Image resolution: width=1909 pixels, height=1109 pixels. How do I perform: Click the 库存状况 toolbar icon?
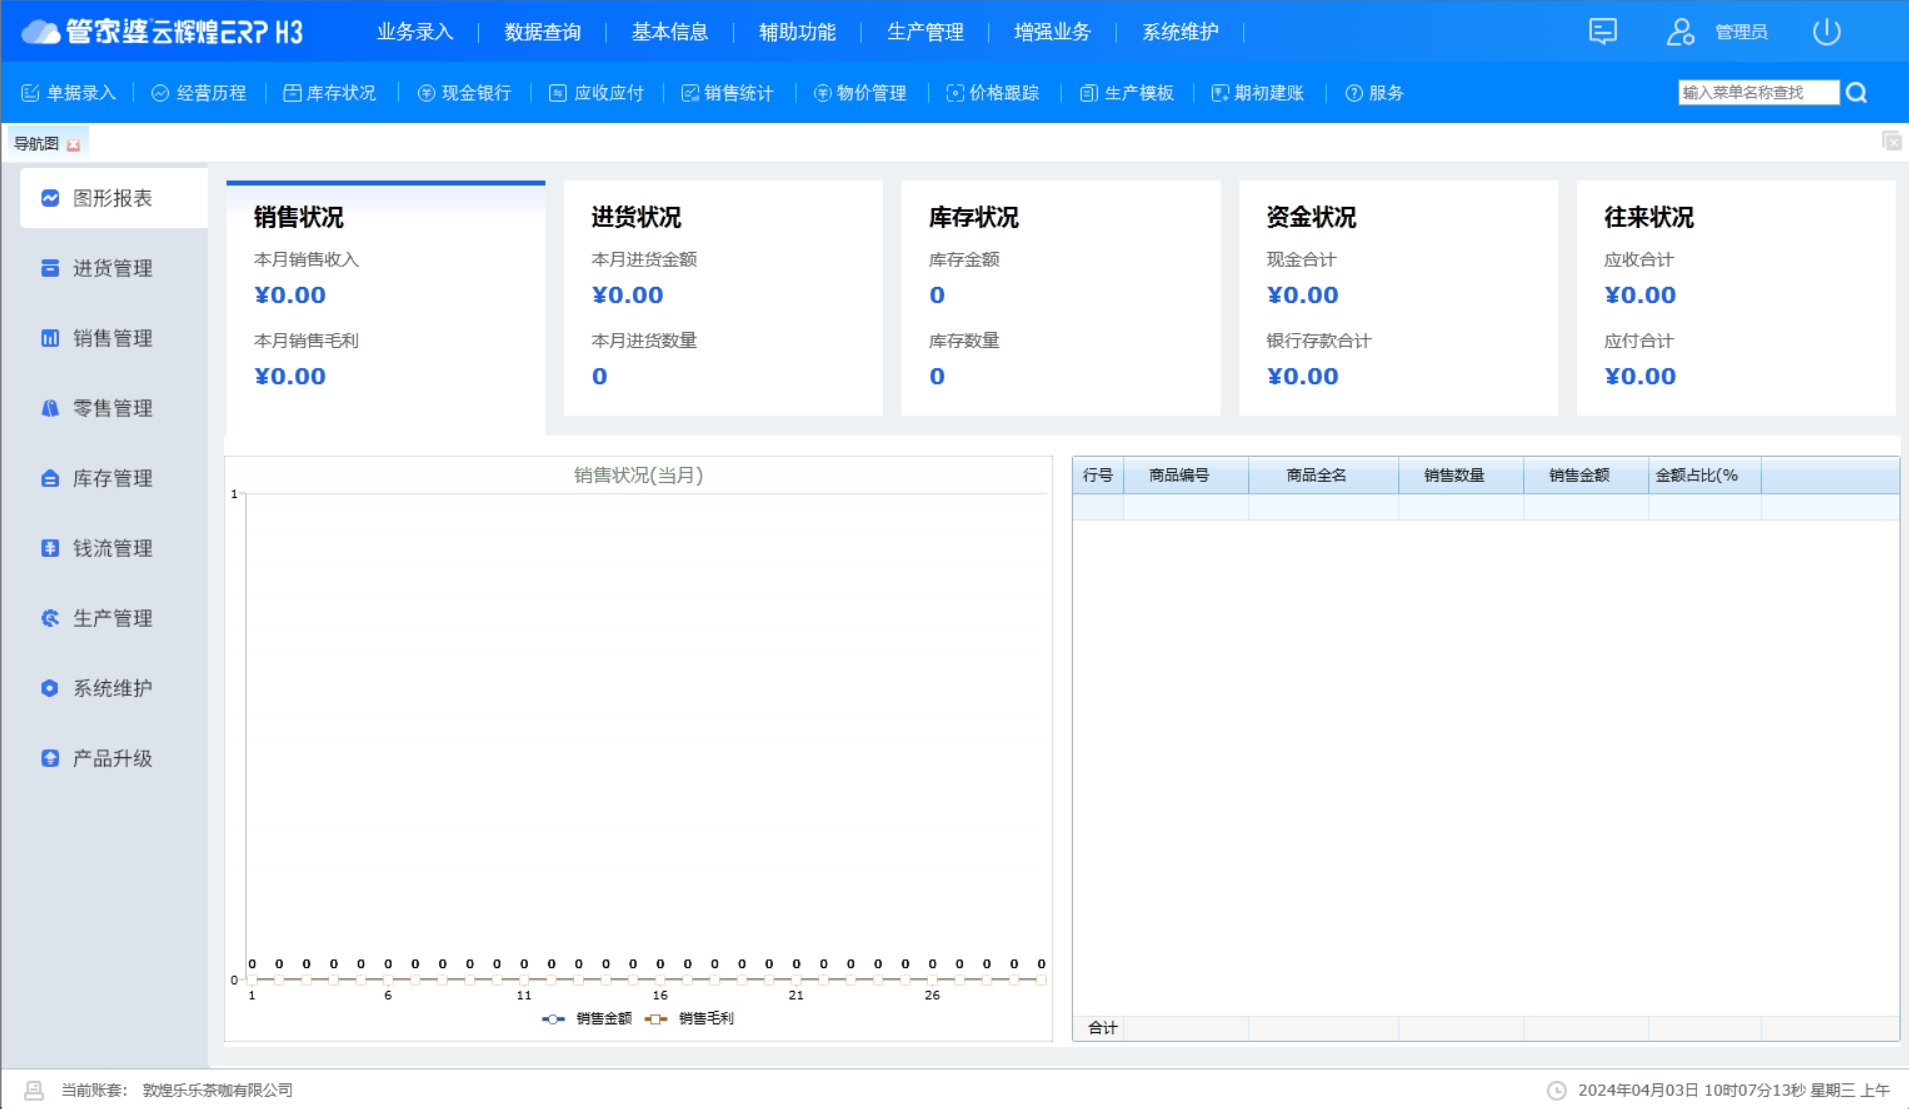(292, 93)
